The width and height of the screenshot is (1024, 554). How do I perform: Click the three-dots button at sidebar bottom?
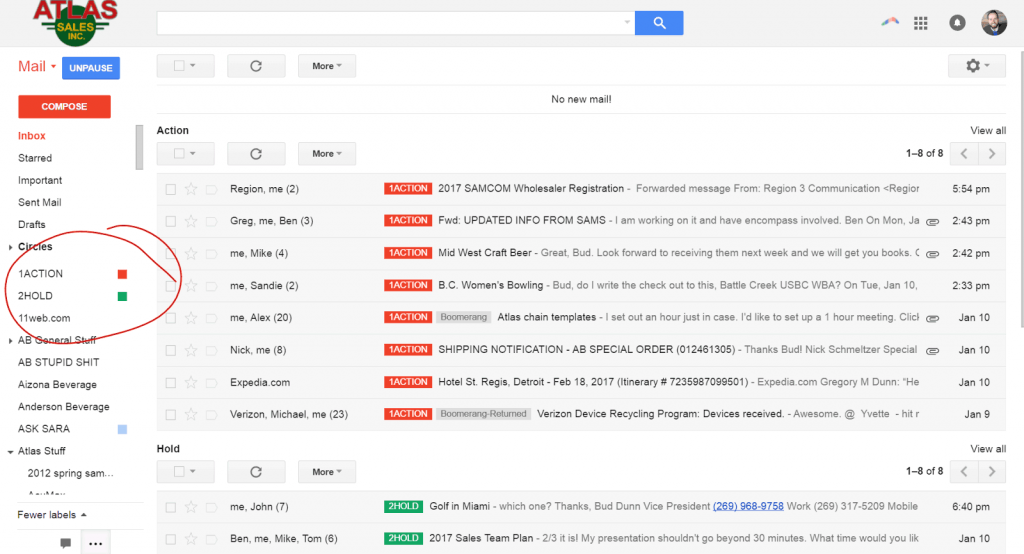[95, 543]
